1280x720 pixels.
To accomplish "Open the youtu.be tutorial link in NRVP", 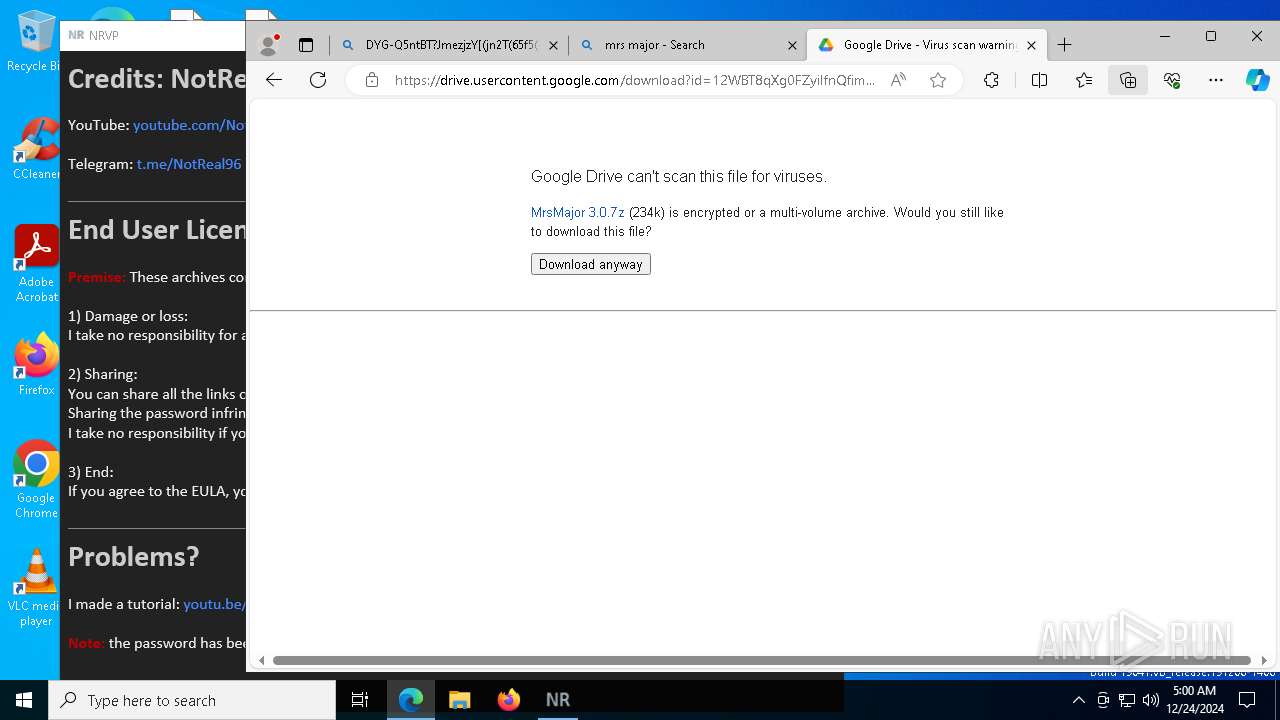I will [x=214, y=604].
